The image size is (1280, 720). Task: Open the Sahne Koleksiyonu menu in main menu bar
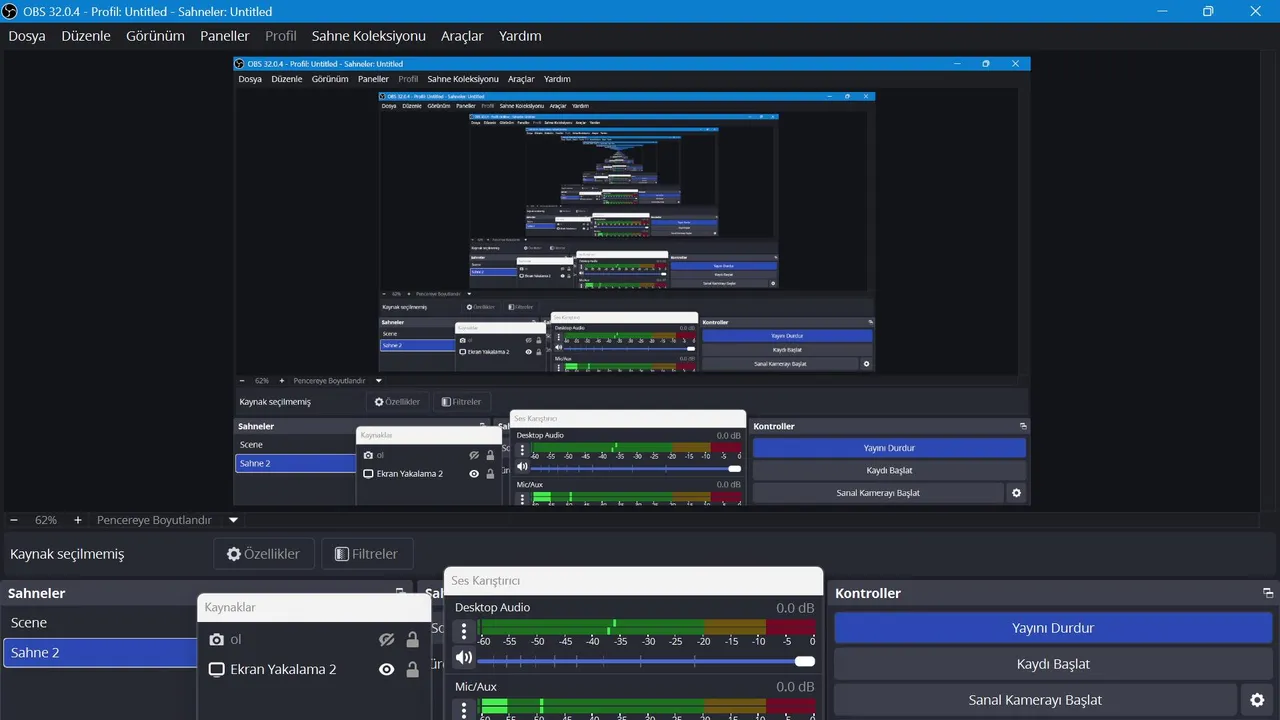pyautogui.click(x=369, y=36)
